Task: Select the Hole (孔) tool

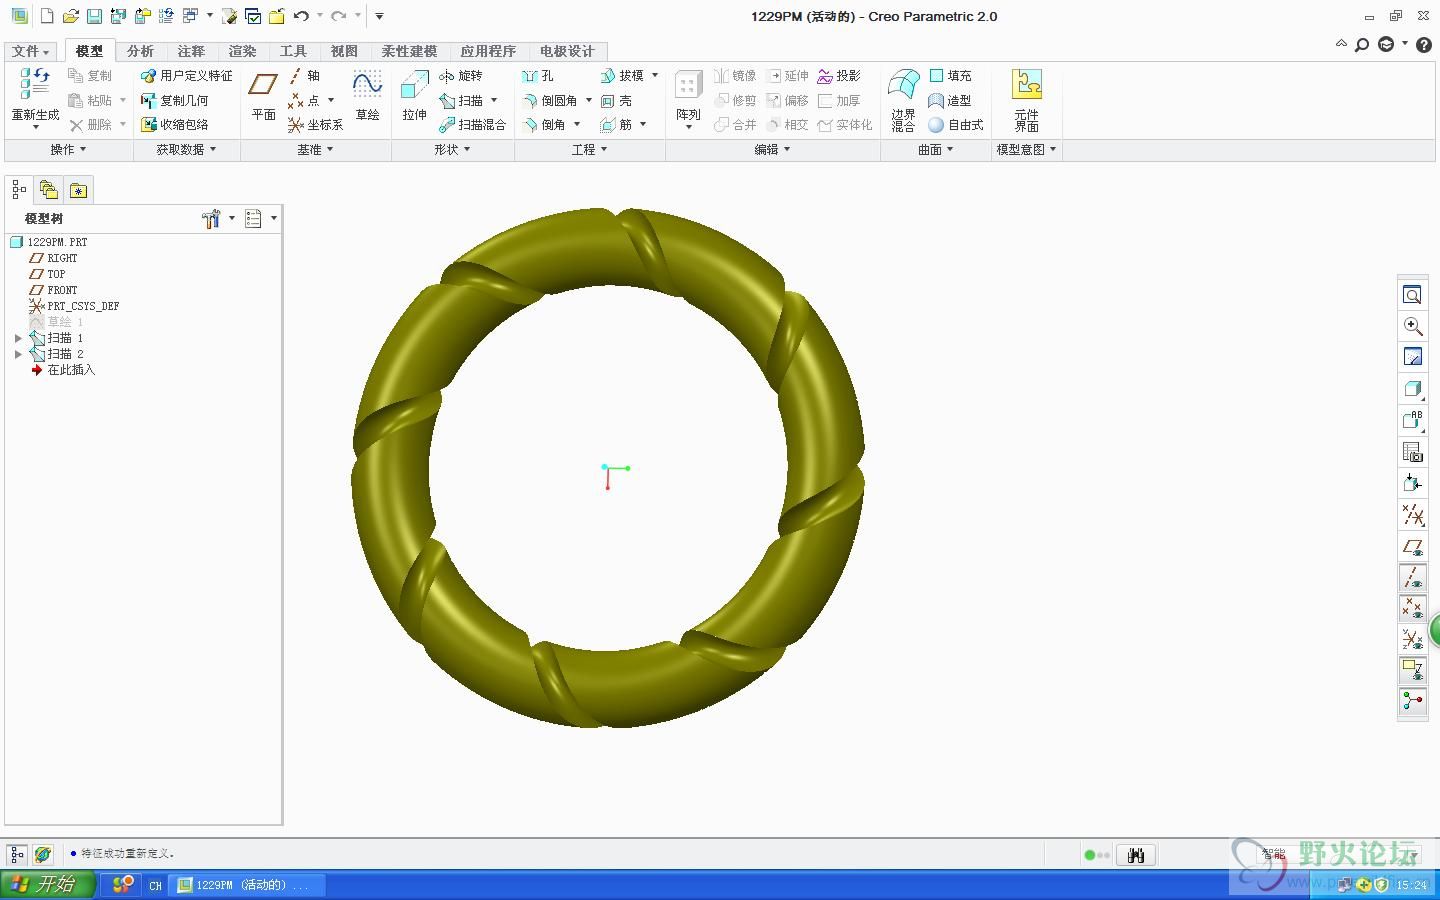Action: [537, 76]
